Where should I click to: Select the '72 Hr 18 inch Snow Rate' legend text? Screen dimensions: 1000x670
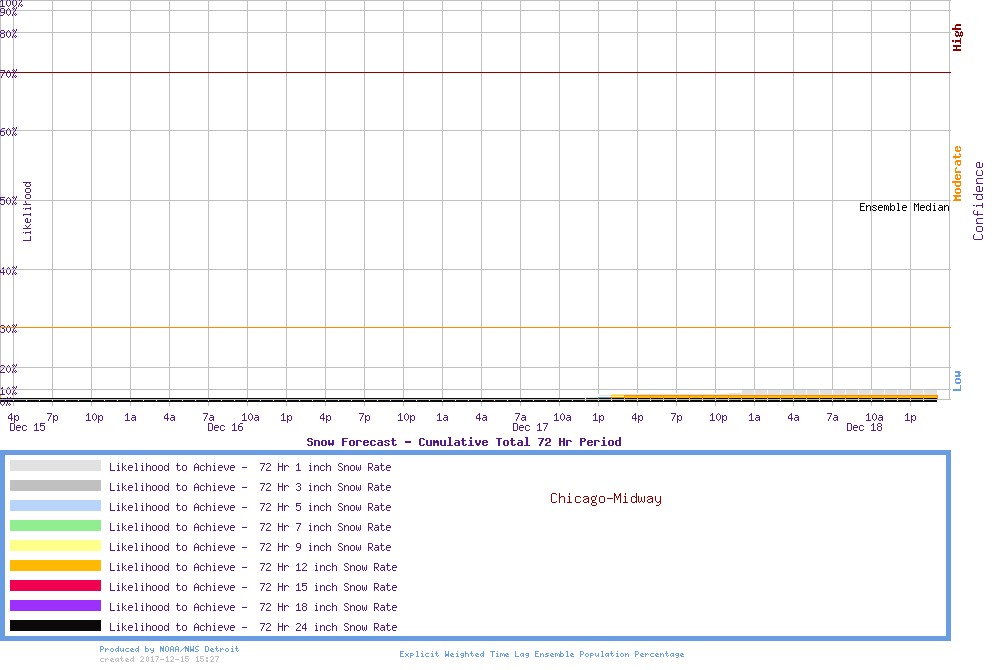point(328,608)
